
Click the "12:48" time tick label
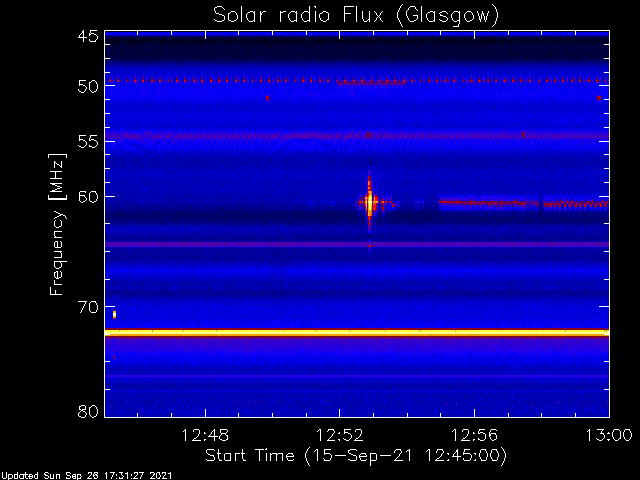pos(205,435)
